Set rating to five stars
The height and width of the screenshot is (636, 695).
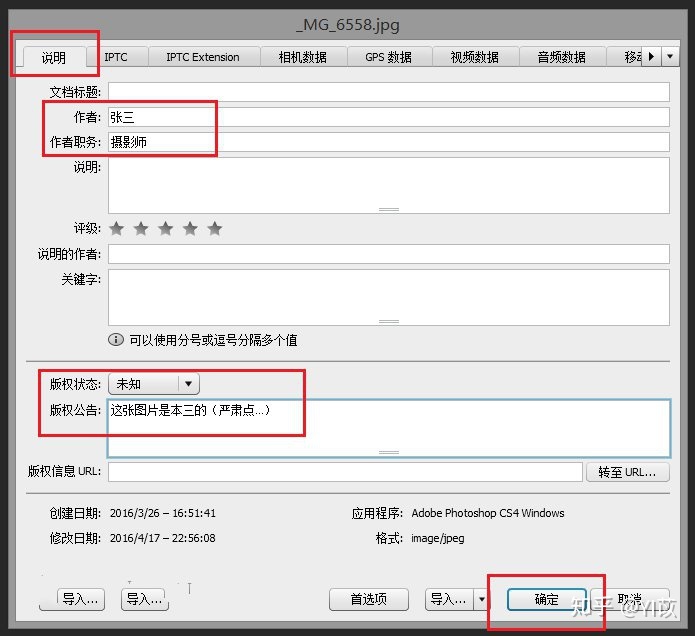pos(215,229)
